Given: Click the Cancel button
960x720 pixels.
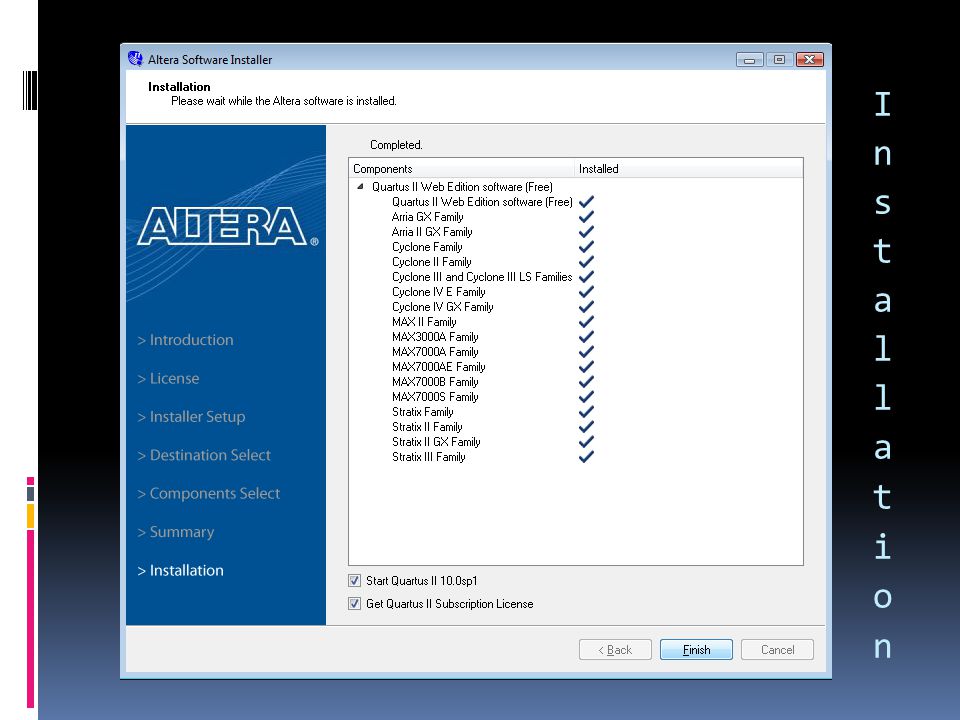Looking at the screenshot, I should point(777,650).
